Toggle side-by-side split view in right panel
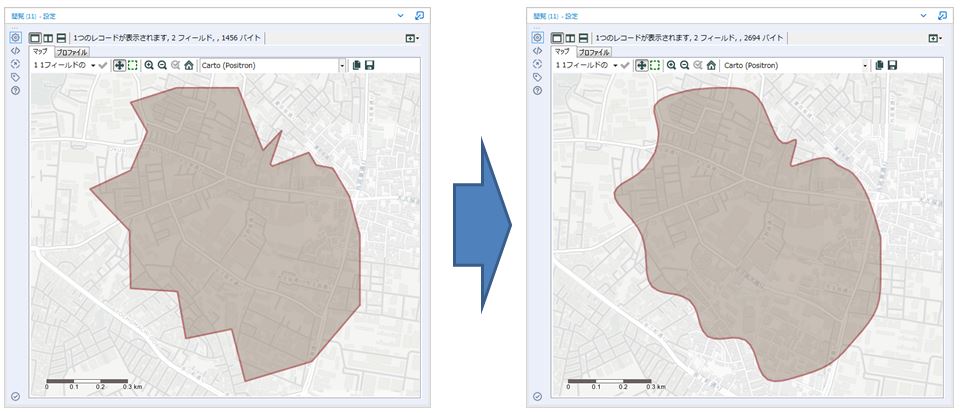This screenshot has height=413, width=966. point(569,37)
